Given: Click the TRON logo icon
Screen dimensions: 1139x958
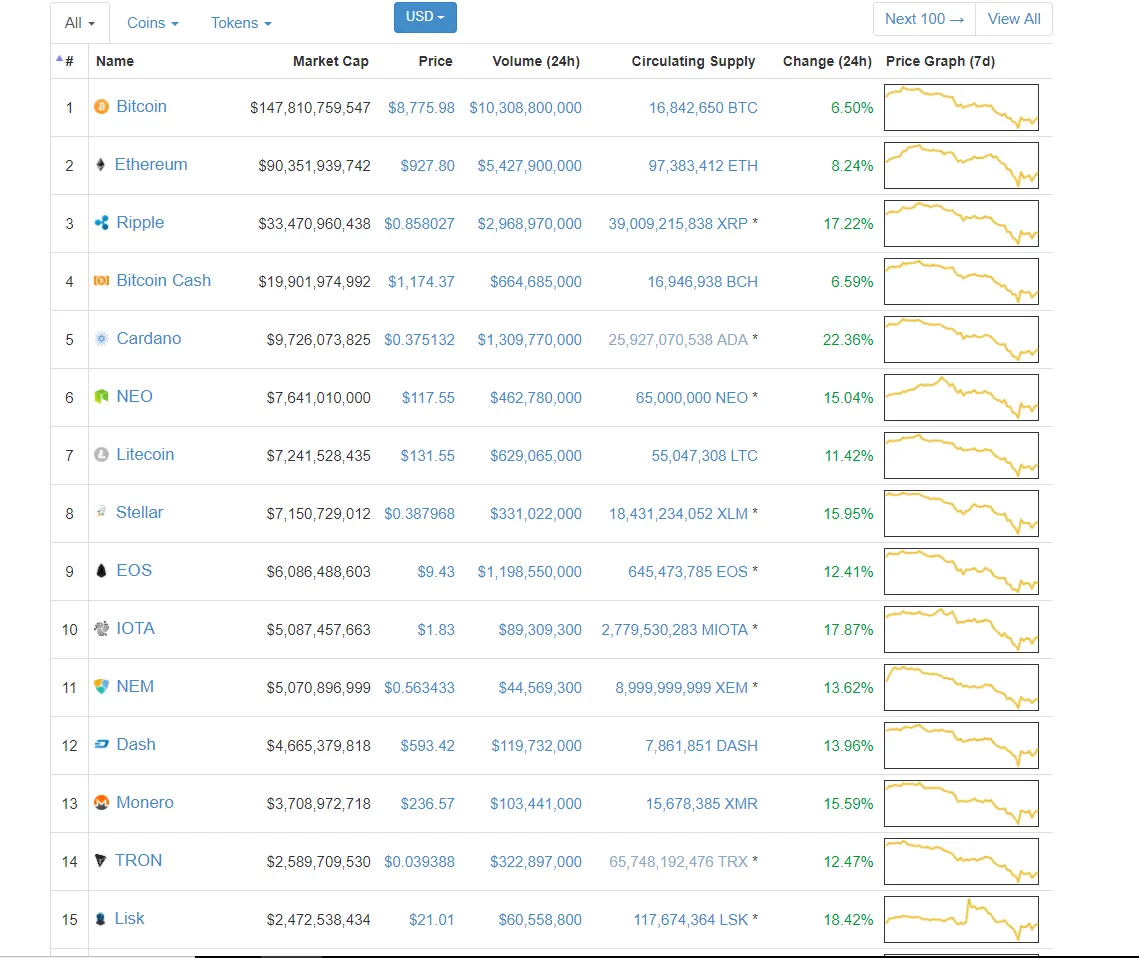Looking at the screenshot, I should [x=100, y=860].
